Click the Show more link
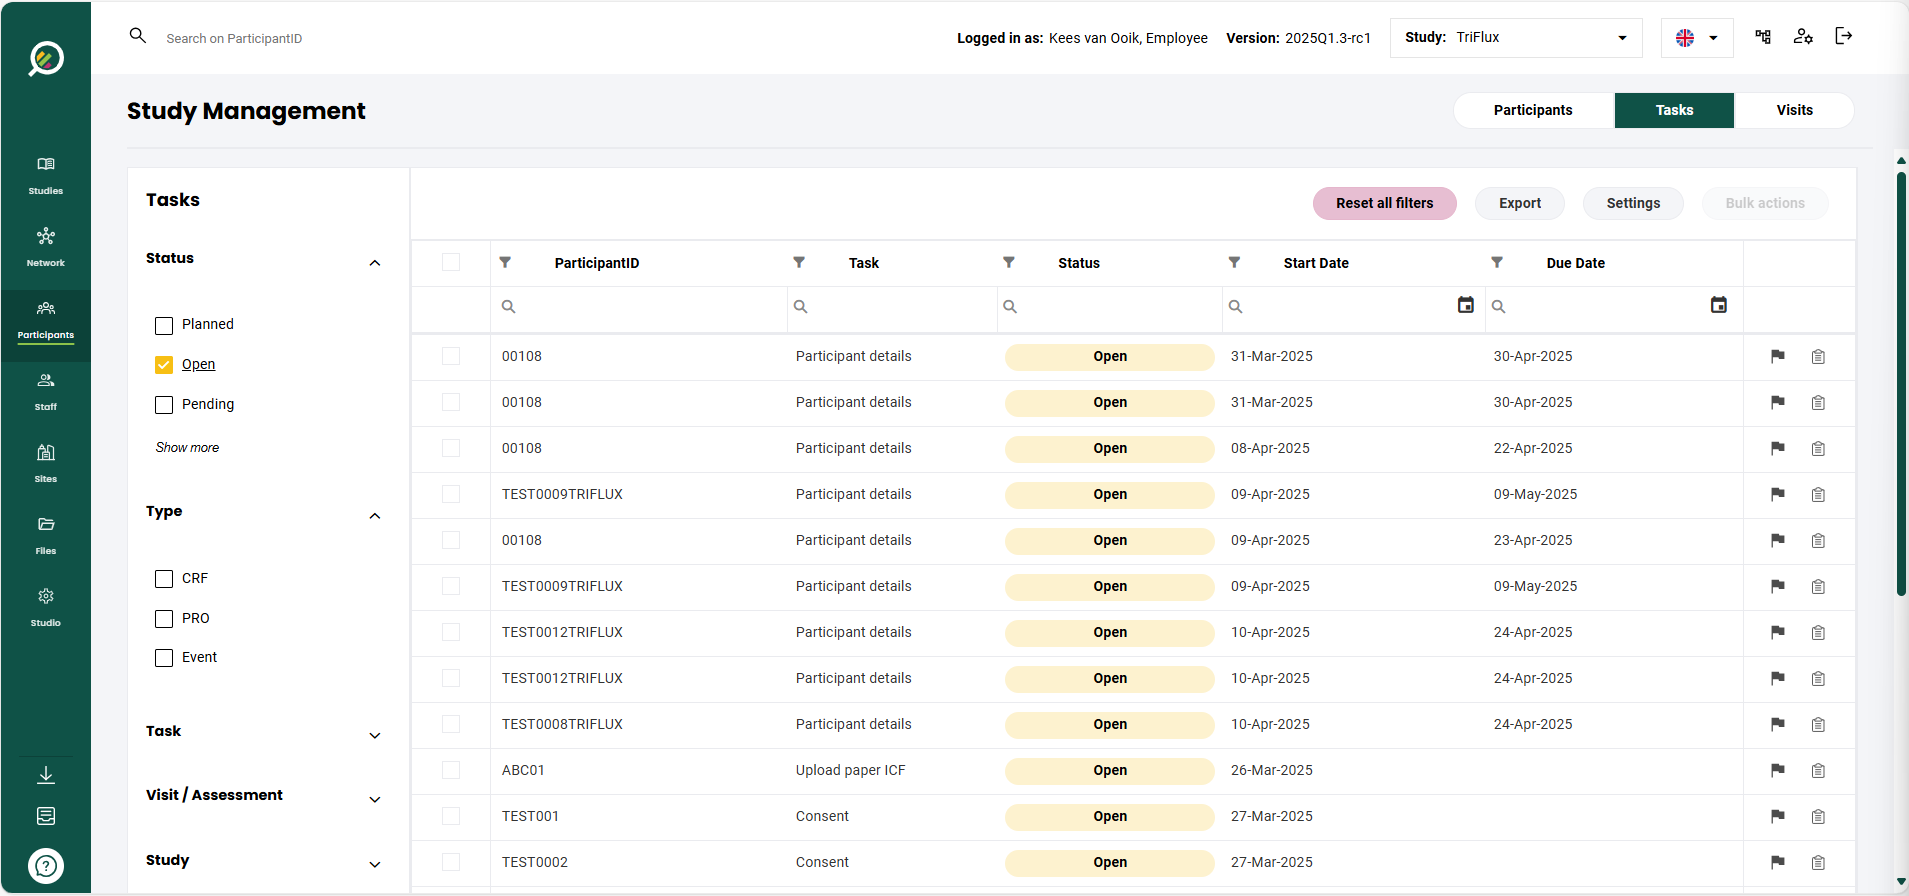 (x=187, y=448)
